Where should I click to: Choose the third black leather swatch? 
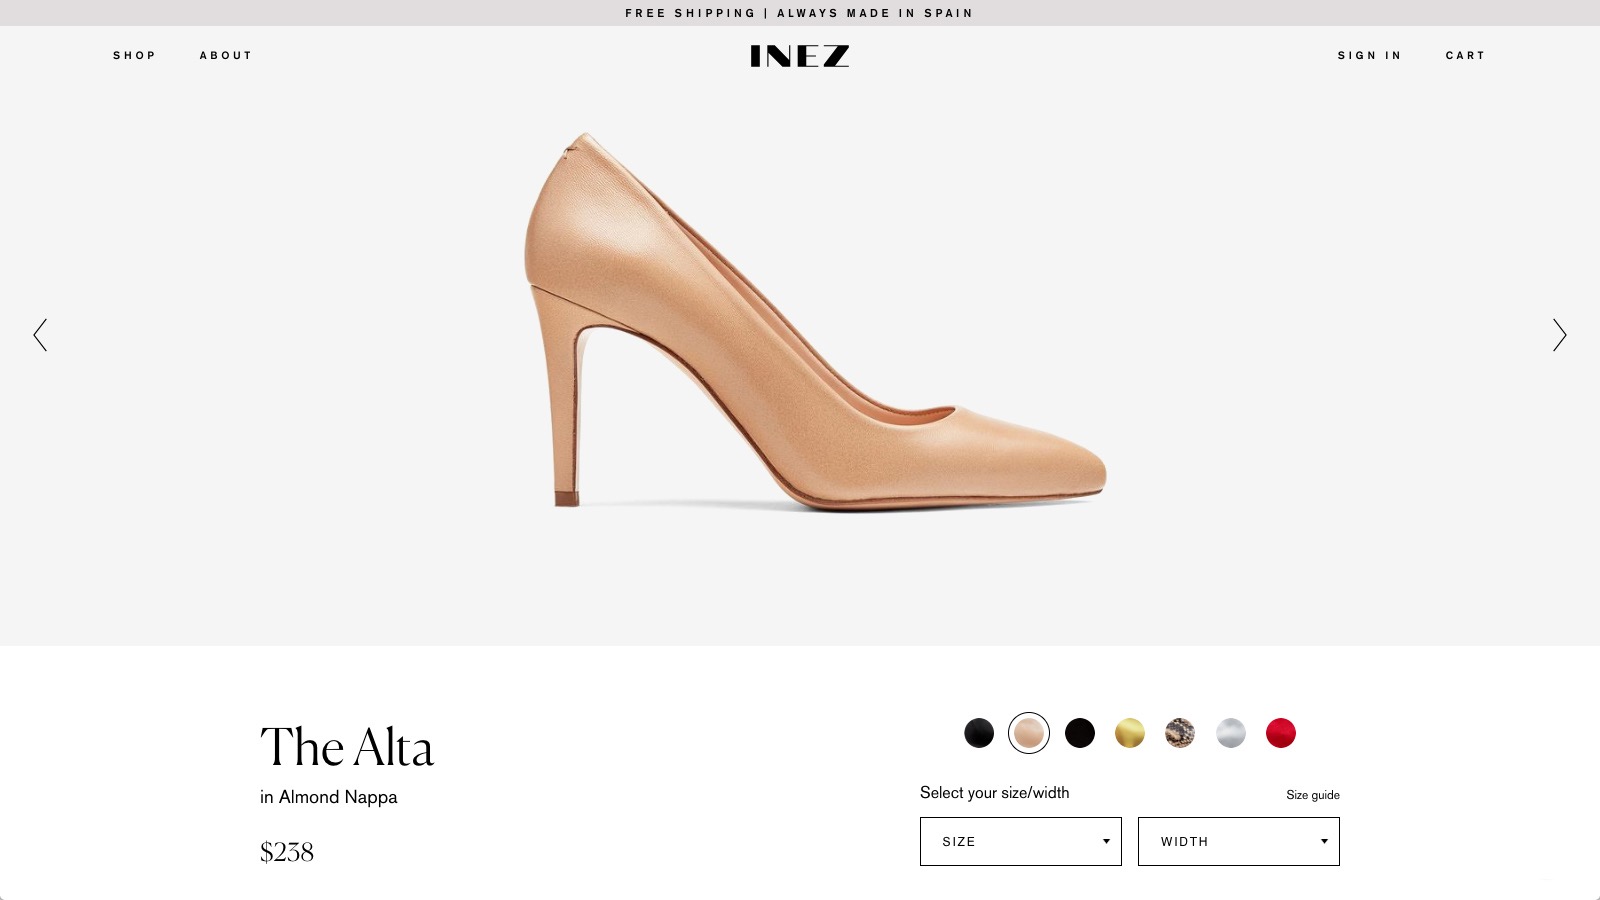[x=1080, y=733]
